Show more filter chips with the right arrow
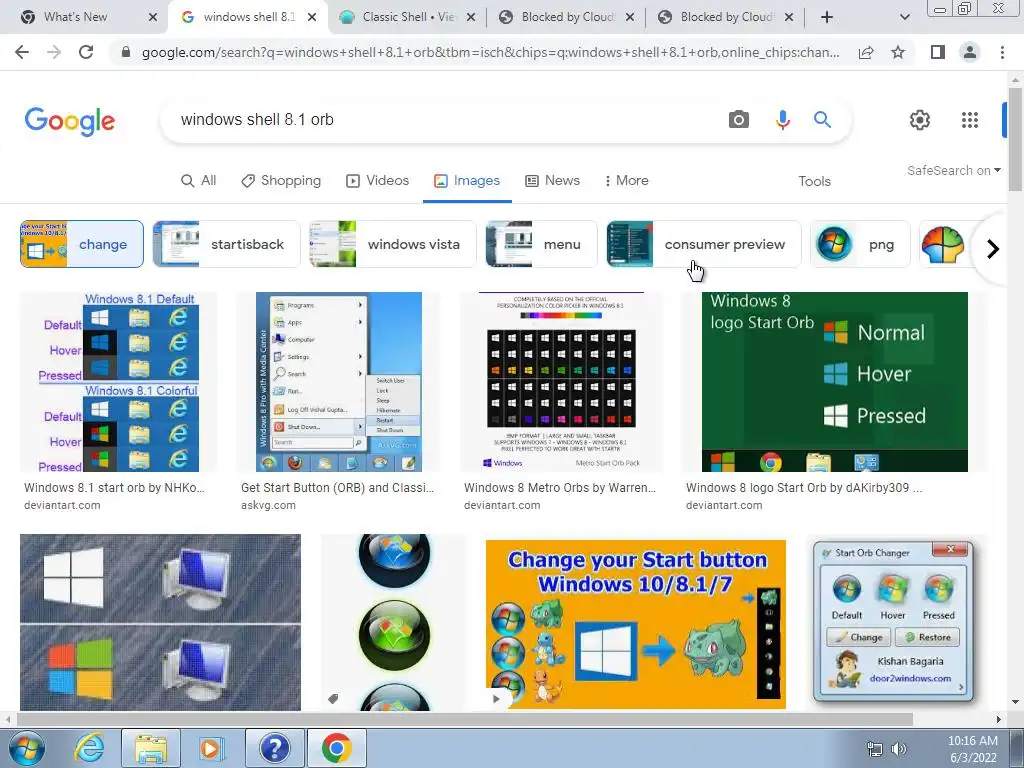This screenshot has width=1024, height=768. pos(993,249)
